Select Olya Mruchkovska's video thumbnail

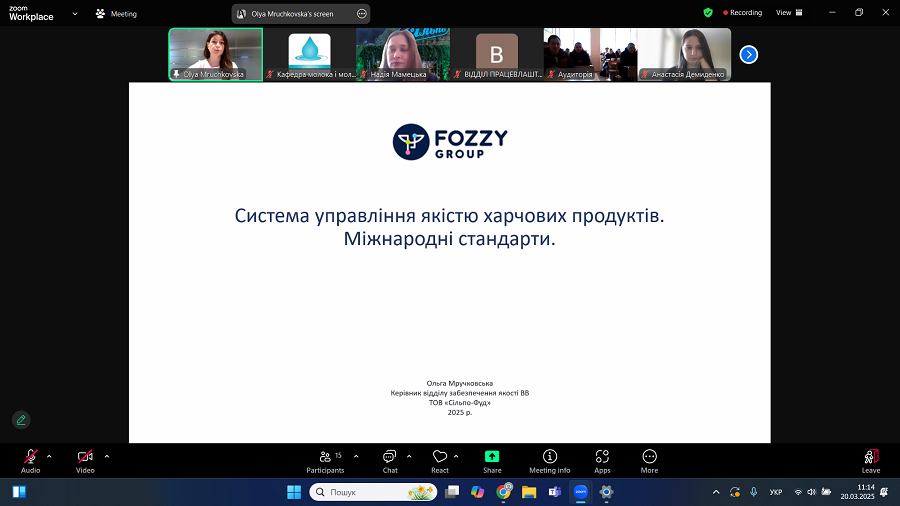[216, 55]
